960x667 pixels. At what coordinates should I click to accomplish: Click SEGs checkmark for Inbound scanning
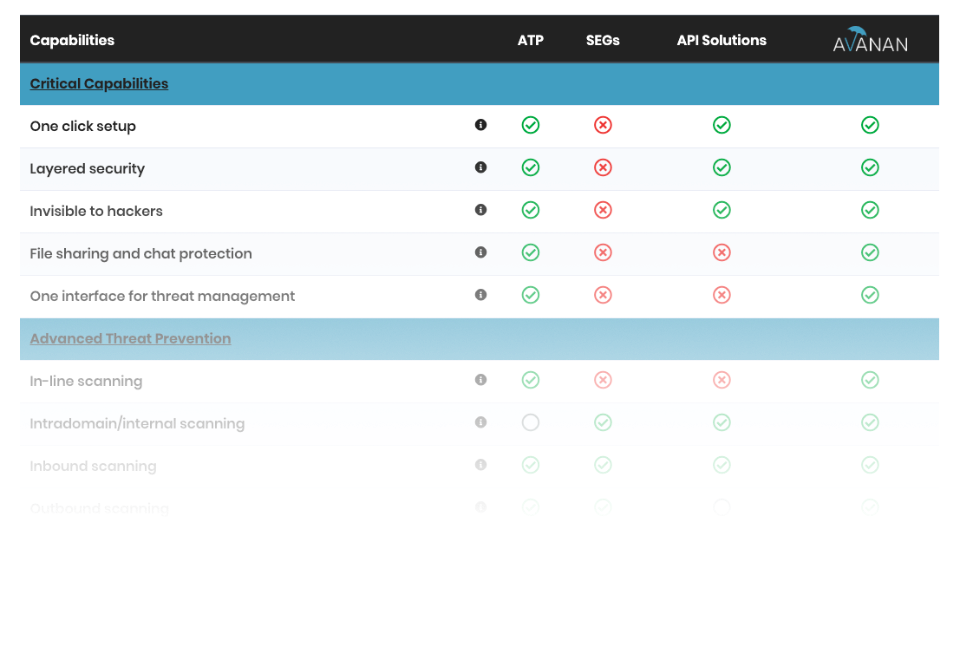click(603, 465)
